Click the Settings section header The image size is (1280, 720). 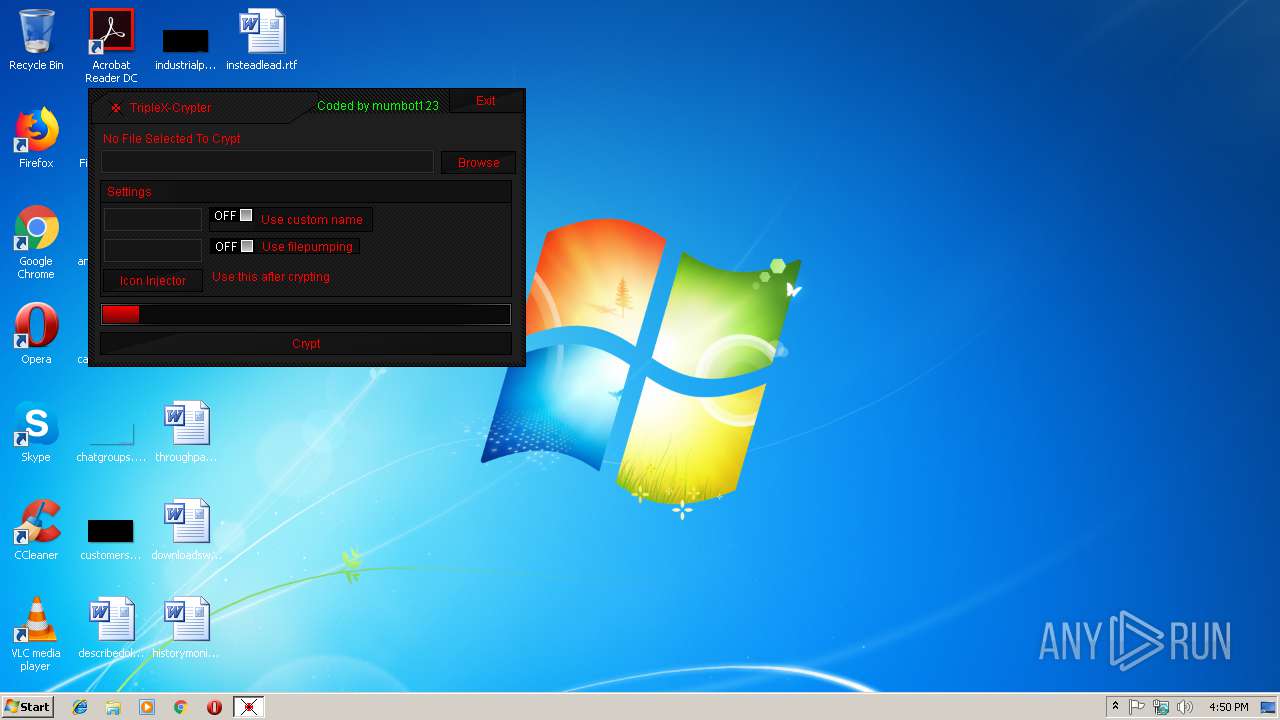306,191
